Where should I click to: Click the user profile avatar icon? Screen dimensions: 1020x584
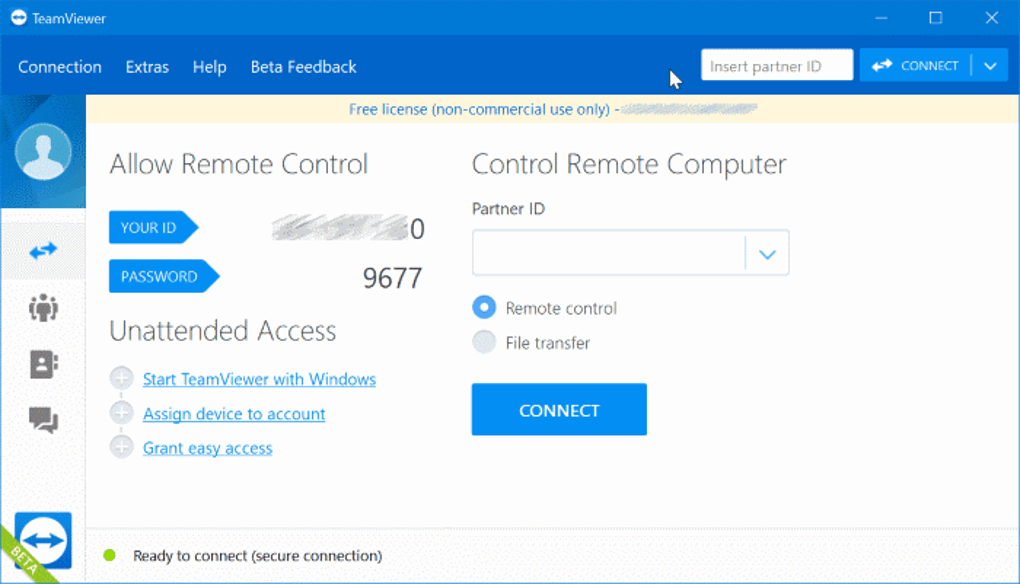43,152
